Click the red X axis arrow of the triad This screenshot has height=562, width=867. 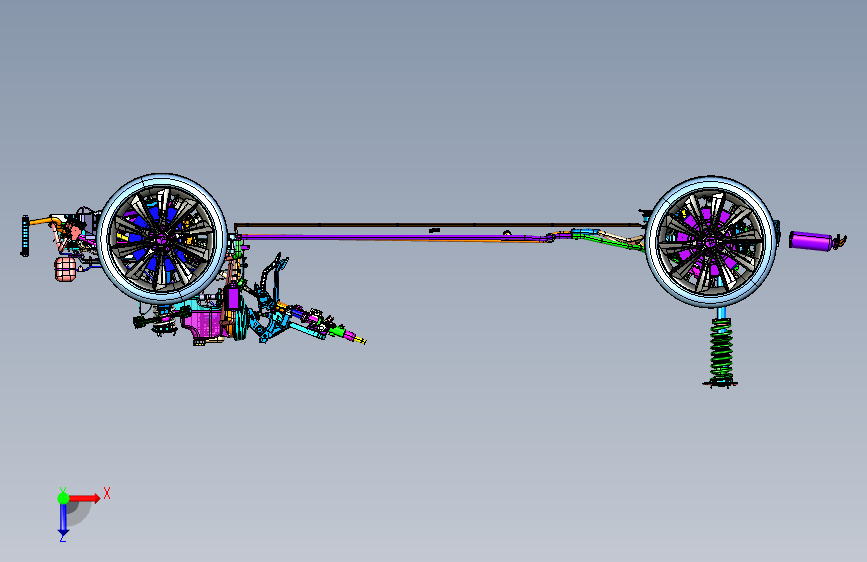85,498
